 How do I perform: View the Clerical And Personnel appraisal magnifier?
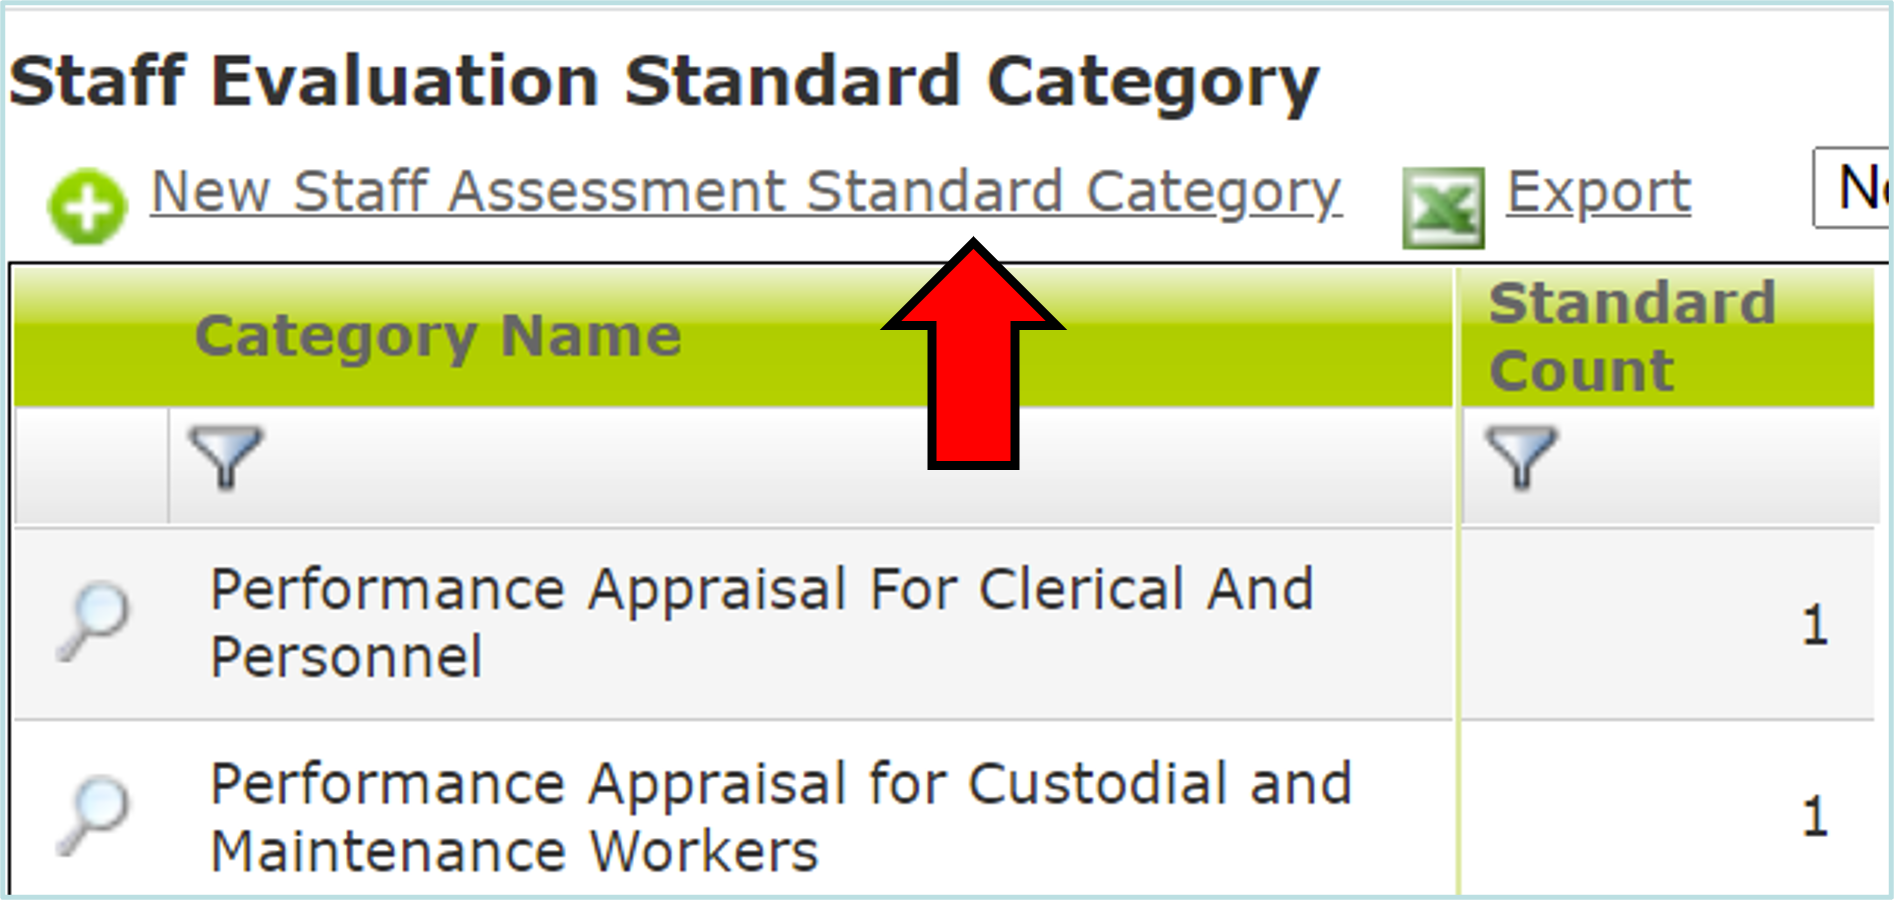(x=92, y=622)
